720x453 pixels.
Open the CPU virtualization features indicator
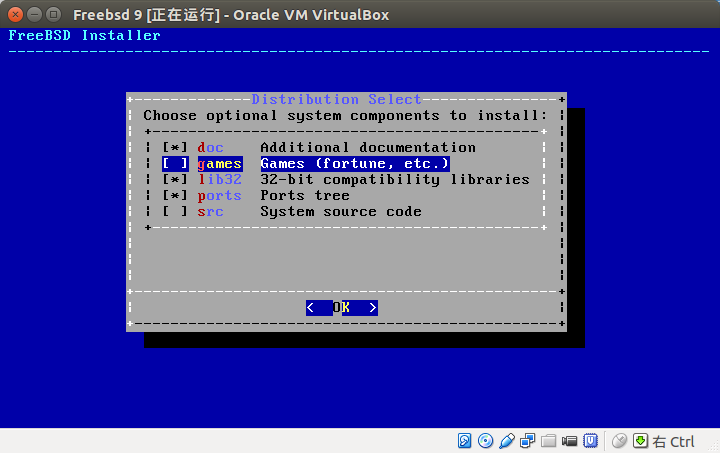[591, 441]
